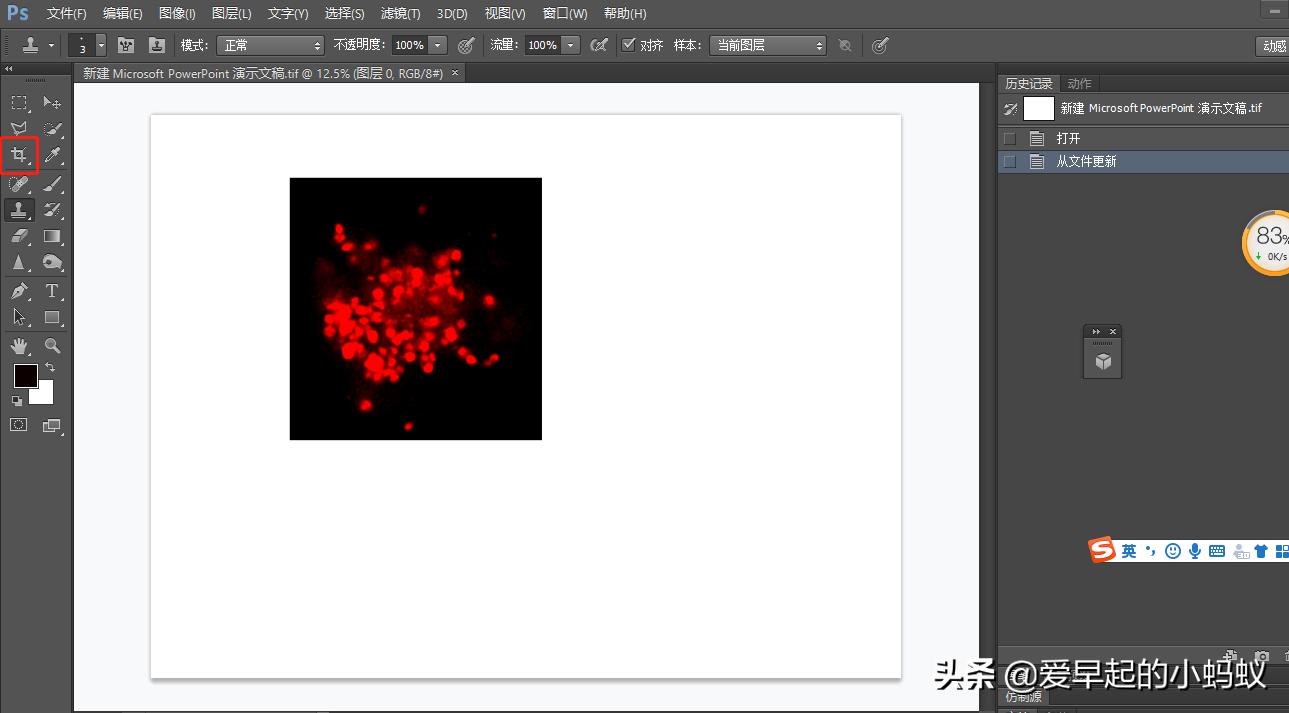Screen dimensions: 1289x713
Task: Open the 流量 flow slider arrow
Action: point(571,45)
